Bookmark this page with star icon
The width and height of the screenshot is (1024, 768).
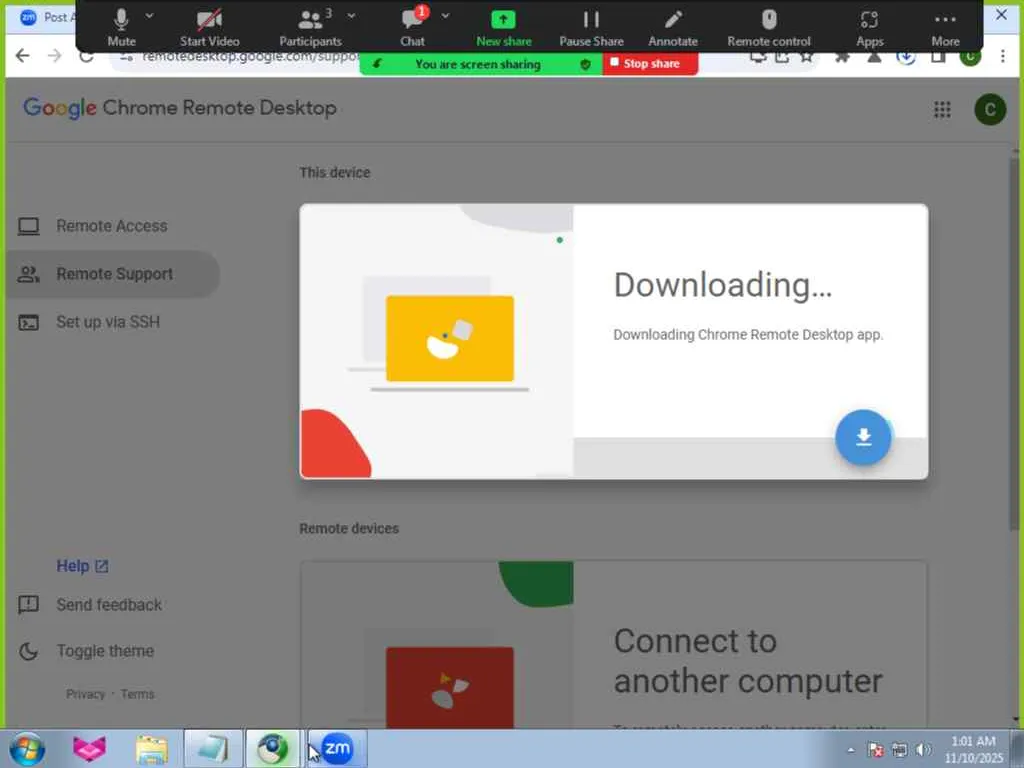pos(807,57)
